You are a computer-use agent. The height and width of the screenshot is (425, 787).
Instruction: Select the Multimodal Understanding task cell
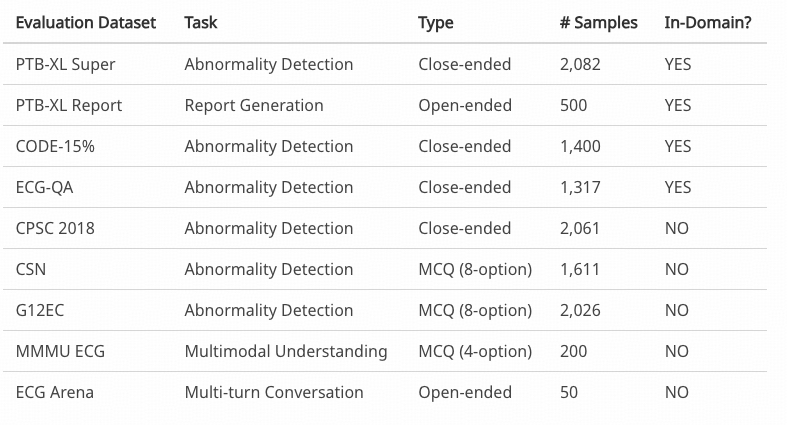[286, 351]
